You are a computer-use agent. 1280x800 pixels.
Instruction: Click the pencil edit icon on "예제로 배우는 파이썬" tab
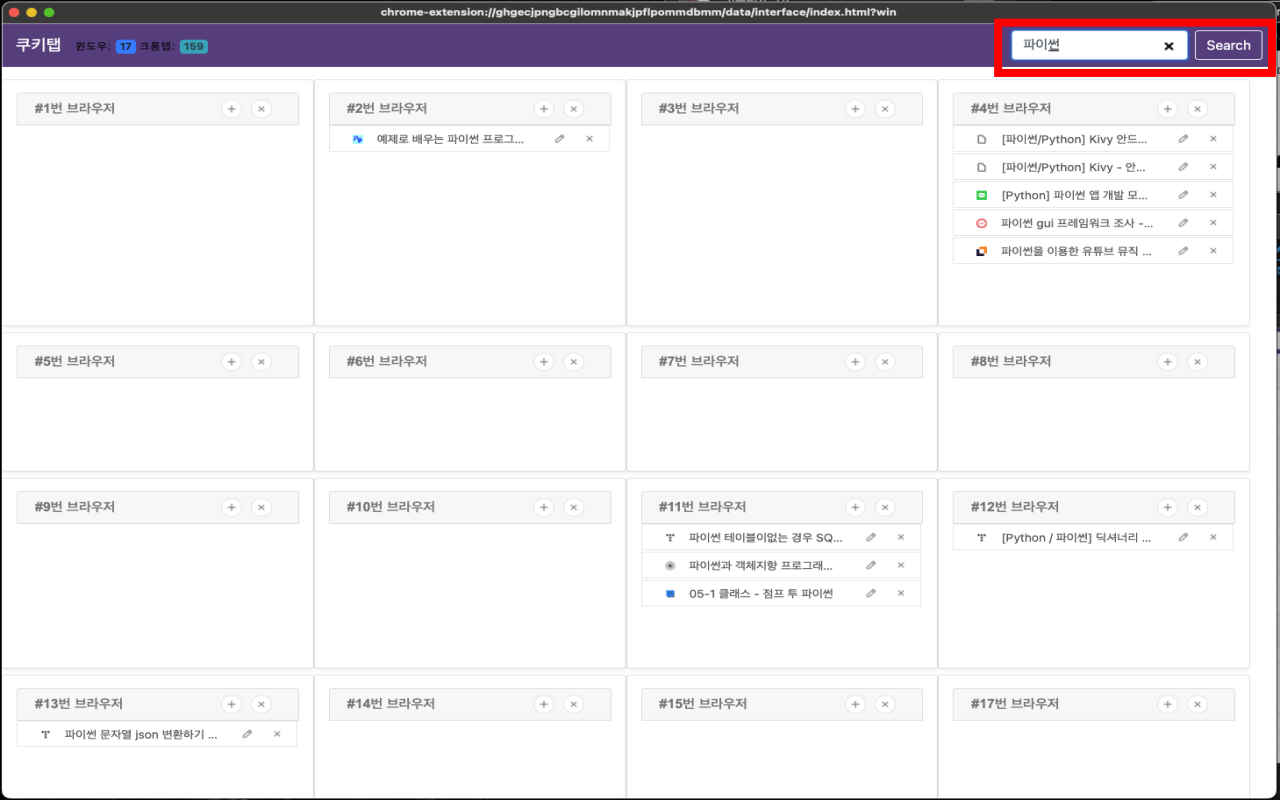tap(559, 139)
